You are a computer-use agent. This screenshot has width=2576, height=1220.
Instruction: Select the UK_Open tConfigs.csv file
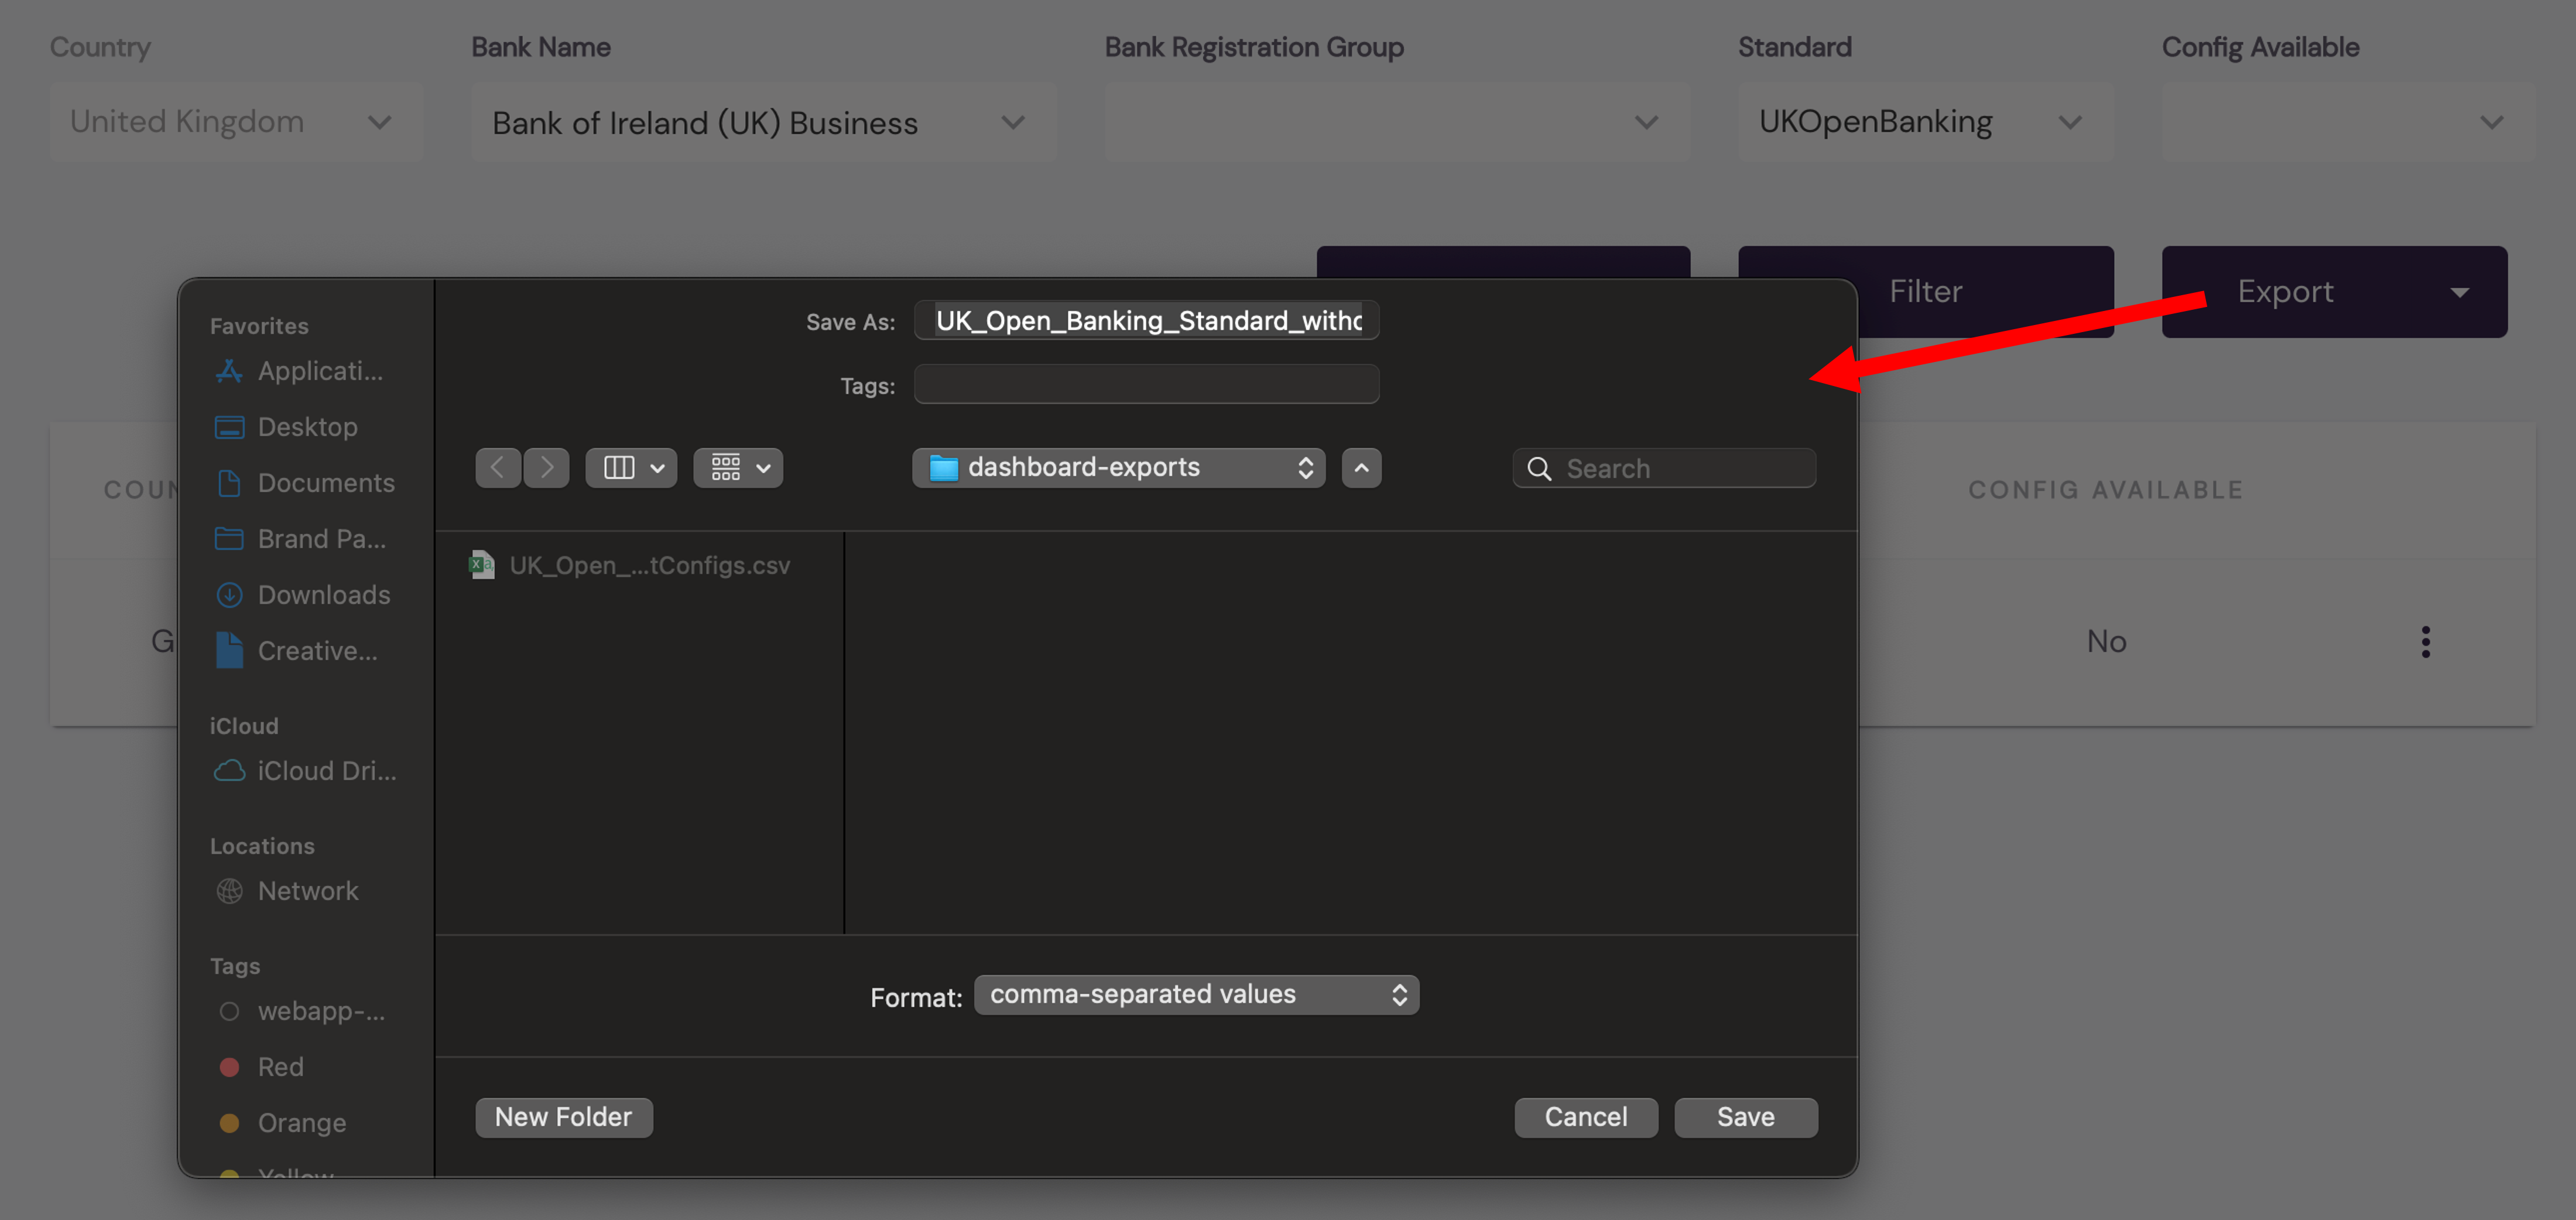click(648, 565)
